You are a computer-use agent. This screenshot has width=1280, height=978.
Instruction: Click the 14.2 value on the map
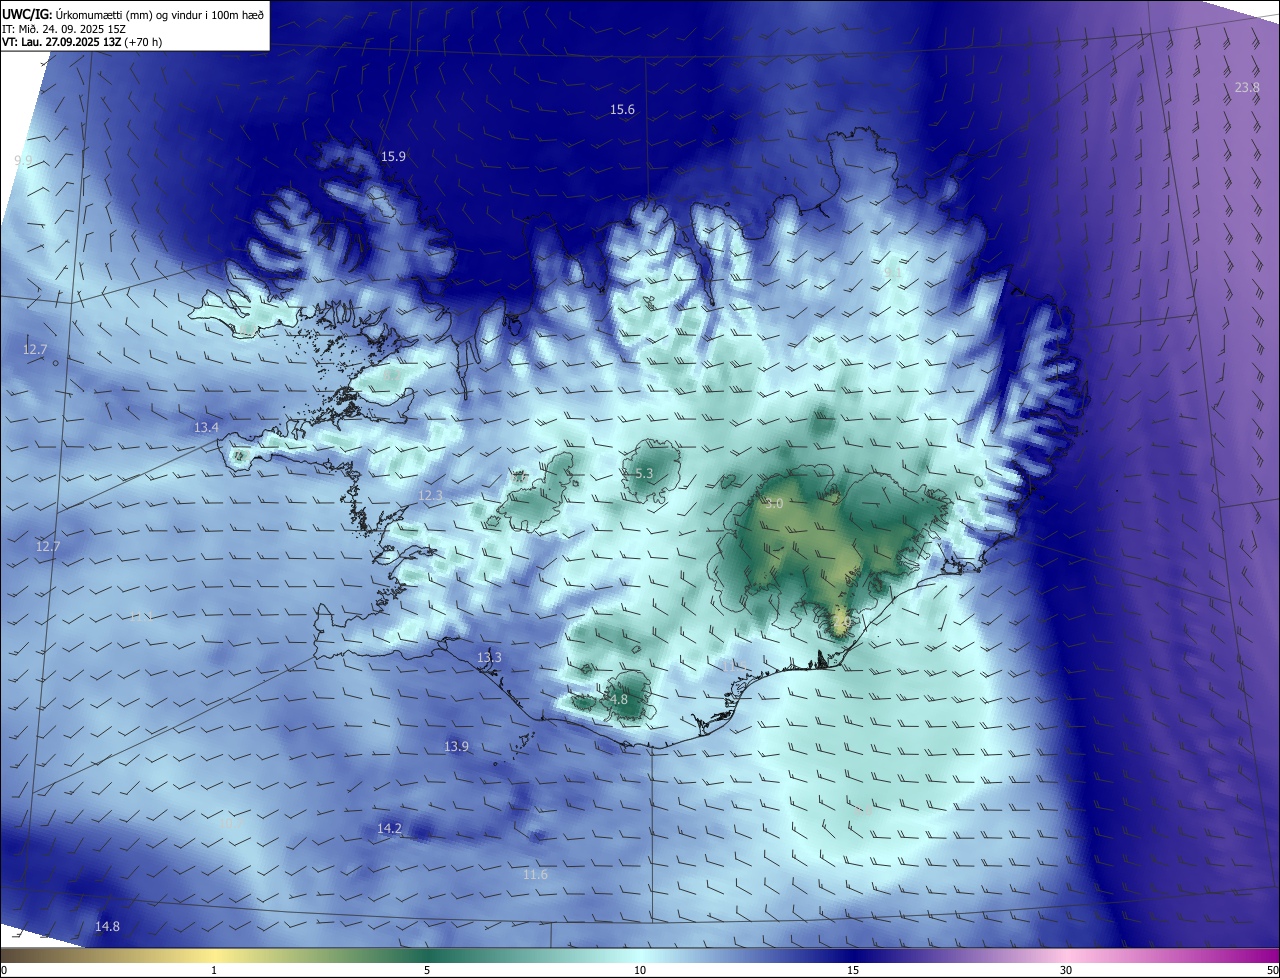(389, 829)
